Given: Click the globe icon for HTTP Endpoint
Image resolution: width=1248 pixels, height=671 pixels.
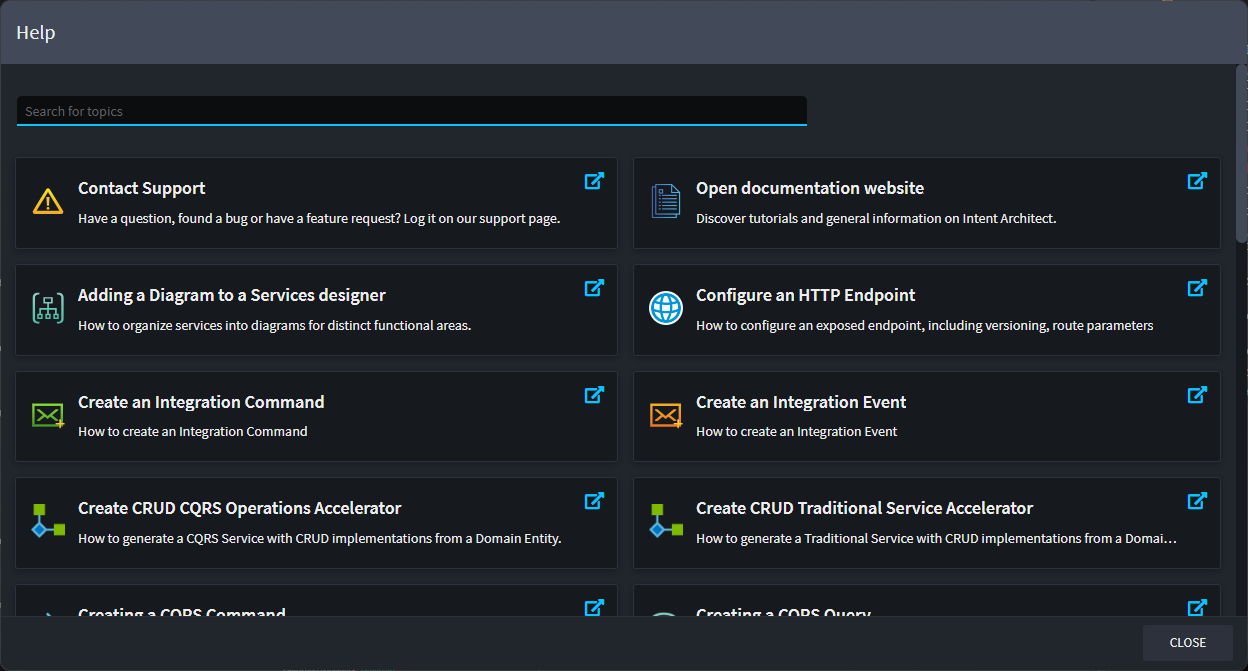Looking at the screenshot, I should point(665,308).
